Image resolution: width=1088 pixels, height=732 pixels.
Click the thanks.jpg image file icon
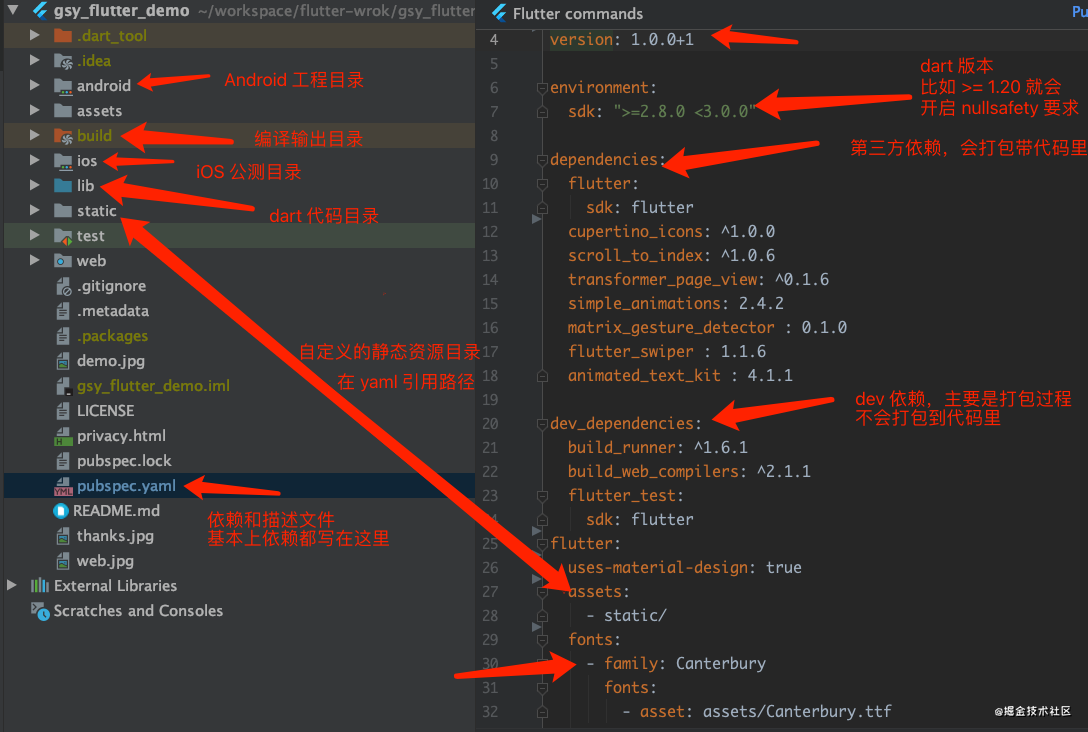63,536
